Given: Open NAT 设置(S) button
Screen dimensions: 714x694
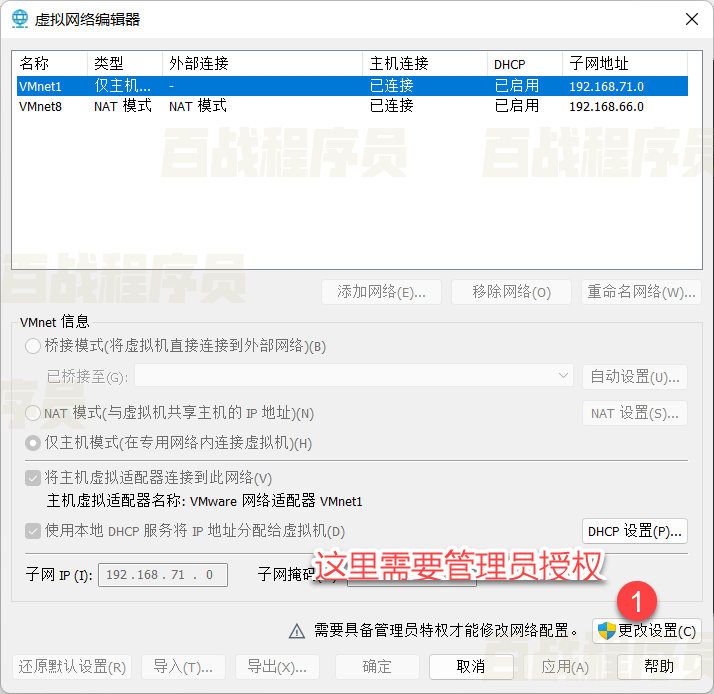Looking at the screenshot, I should click(635, 413).
